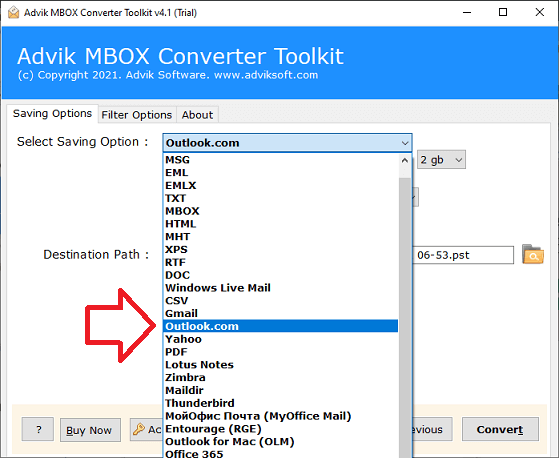Choose DOC from the saving list
The height and width of the screenshot is (458, 559).
point(281,275)
